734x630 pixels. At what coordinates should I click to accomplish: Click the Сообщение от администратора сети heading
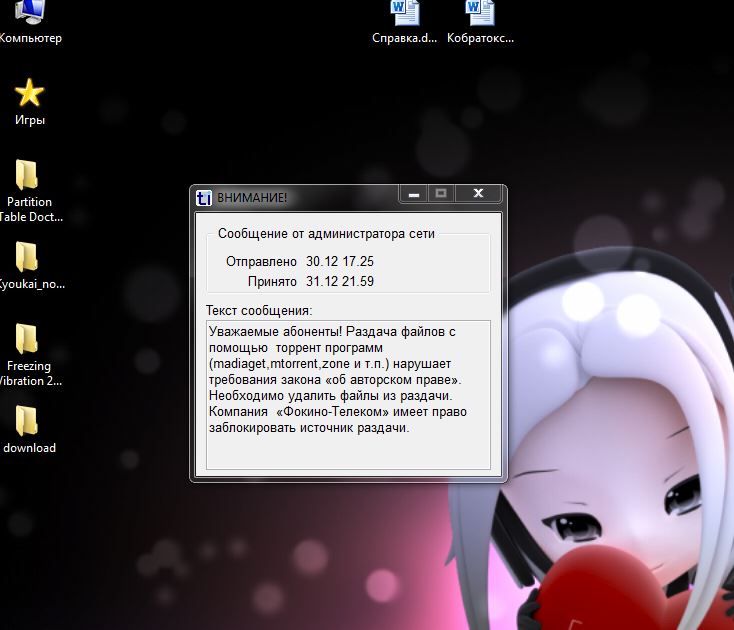tap(326, 234)
